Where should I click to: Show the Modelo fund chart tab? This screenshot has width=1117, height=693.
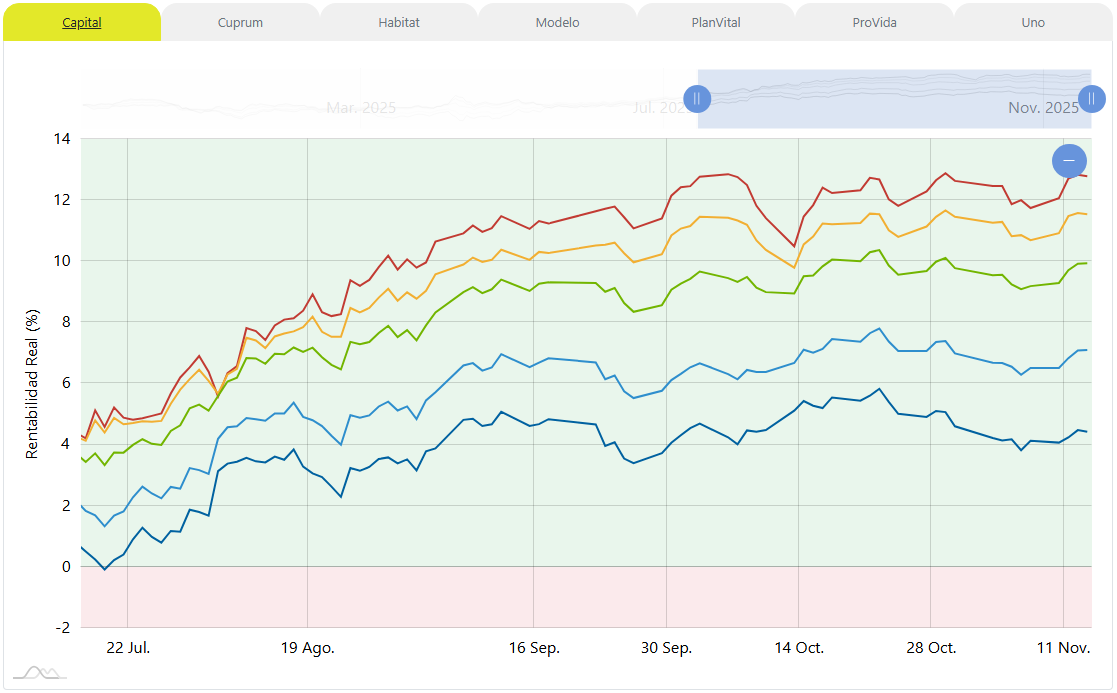(x=557, y=22)
